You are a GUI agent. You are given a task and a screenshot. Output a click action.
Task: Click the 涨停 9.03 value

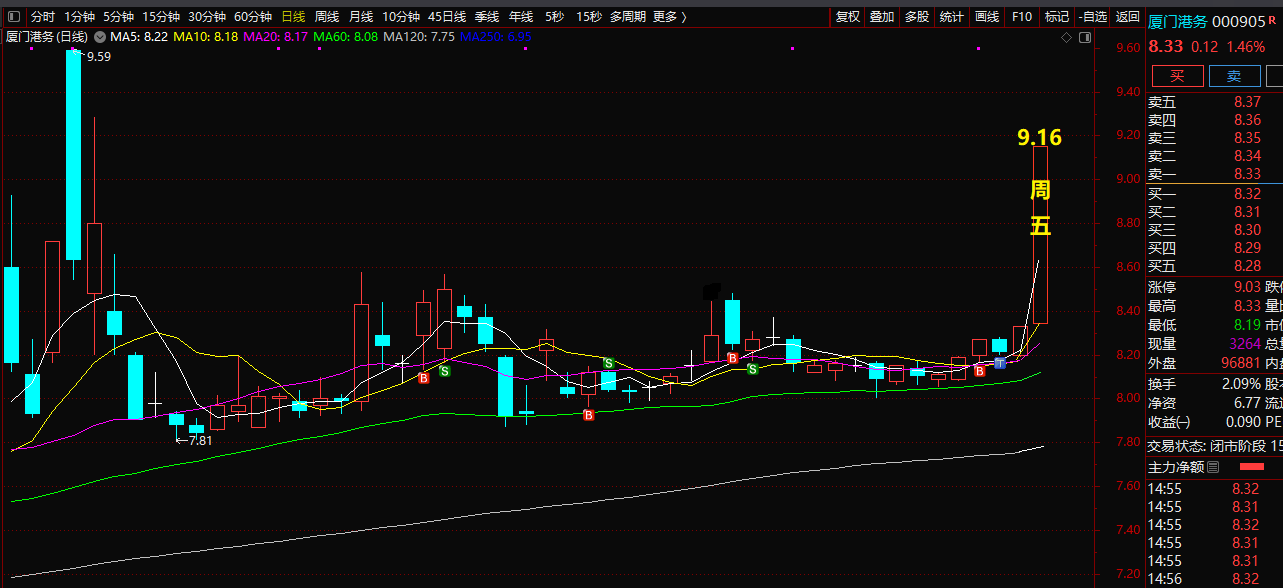click(1247, 287)
